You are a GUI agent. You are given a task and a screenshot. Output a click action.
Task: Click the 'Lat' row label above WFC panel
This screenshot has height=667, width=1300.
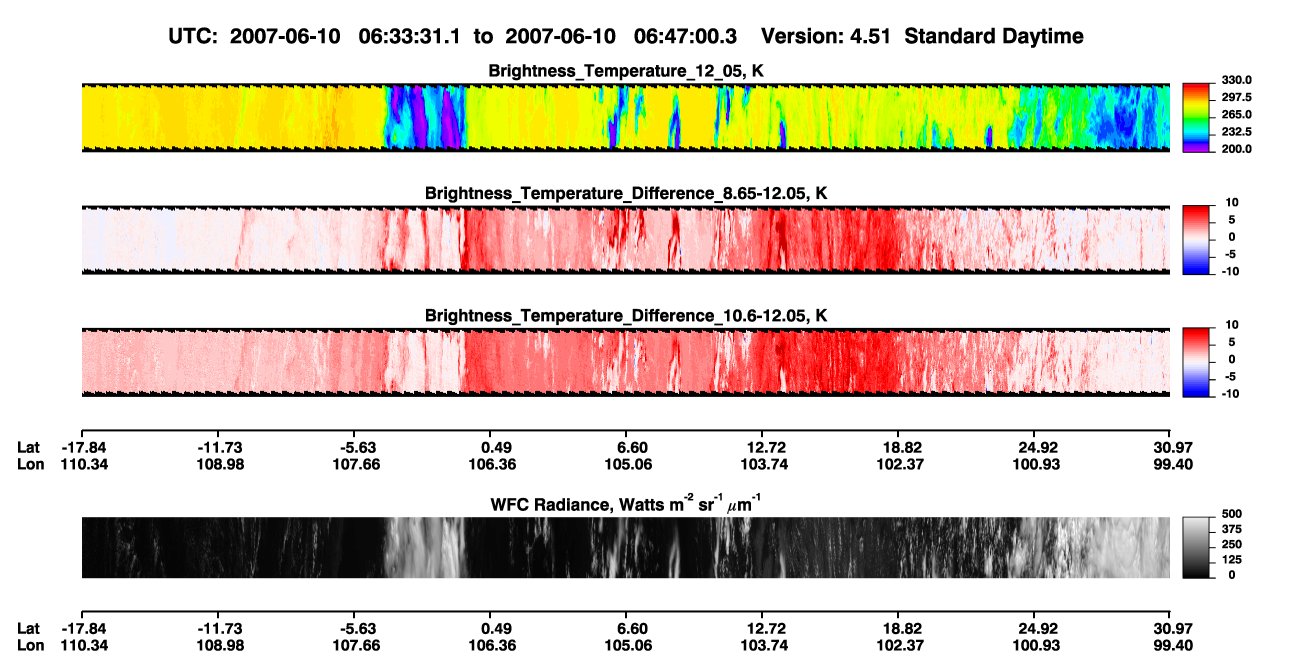click(28, 448)
